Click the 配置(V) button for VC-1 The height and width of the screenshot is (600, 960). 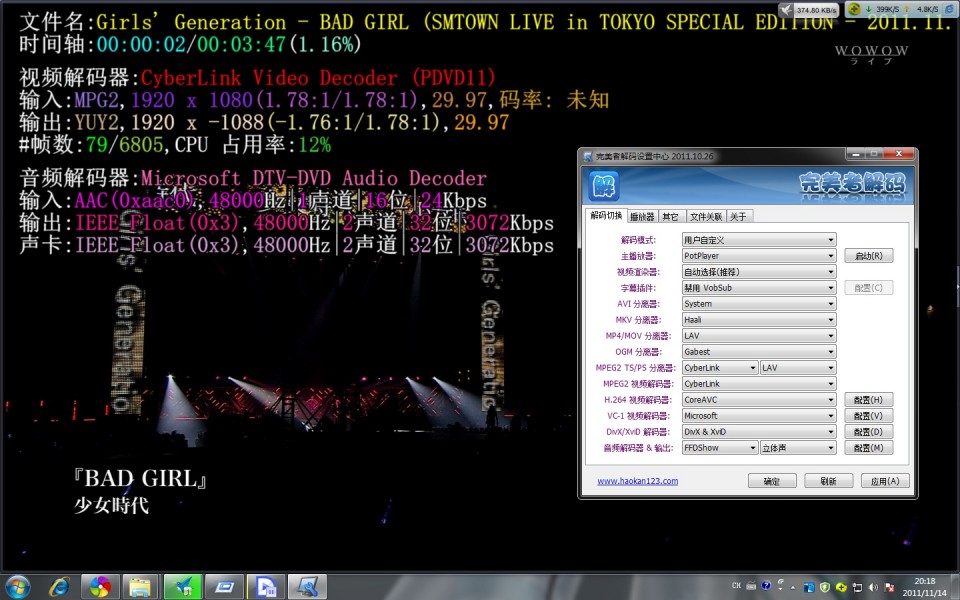869,416
